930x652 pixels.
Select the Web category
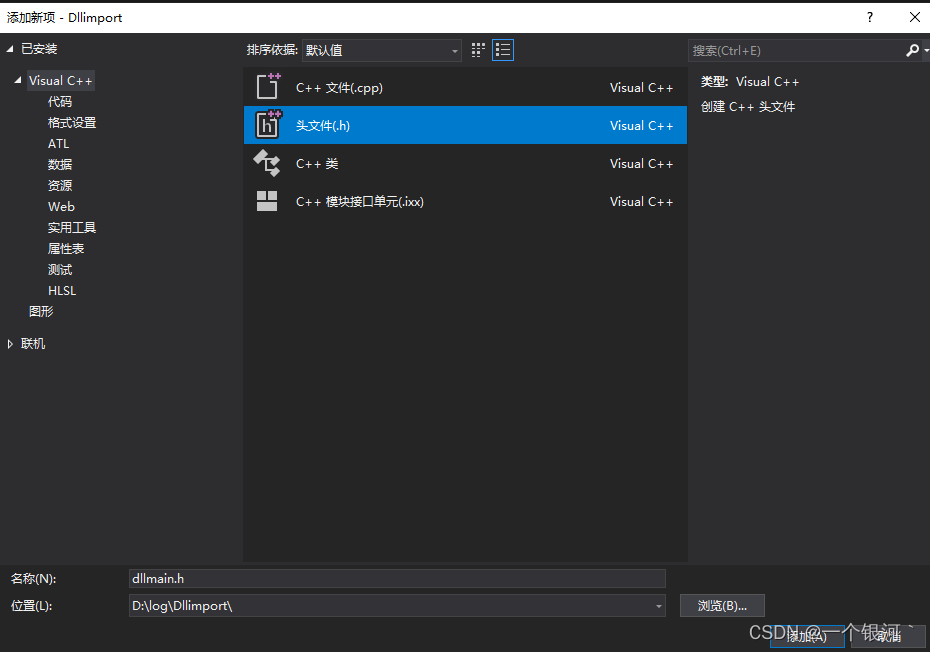tap(61, 206)
